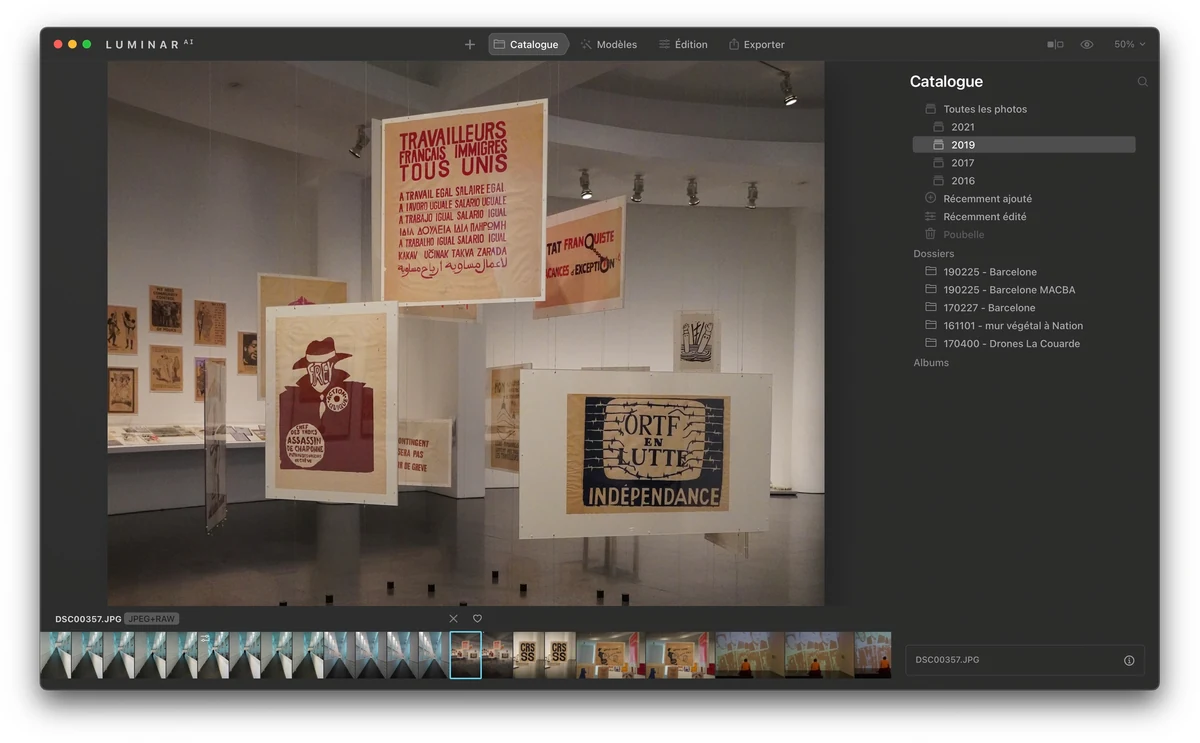Click the search magnifier in Catalogue panel

[x=1142, y=82]
